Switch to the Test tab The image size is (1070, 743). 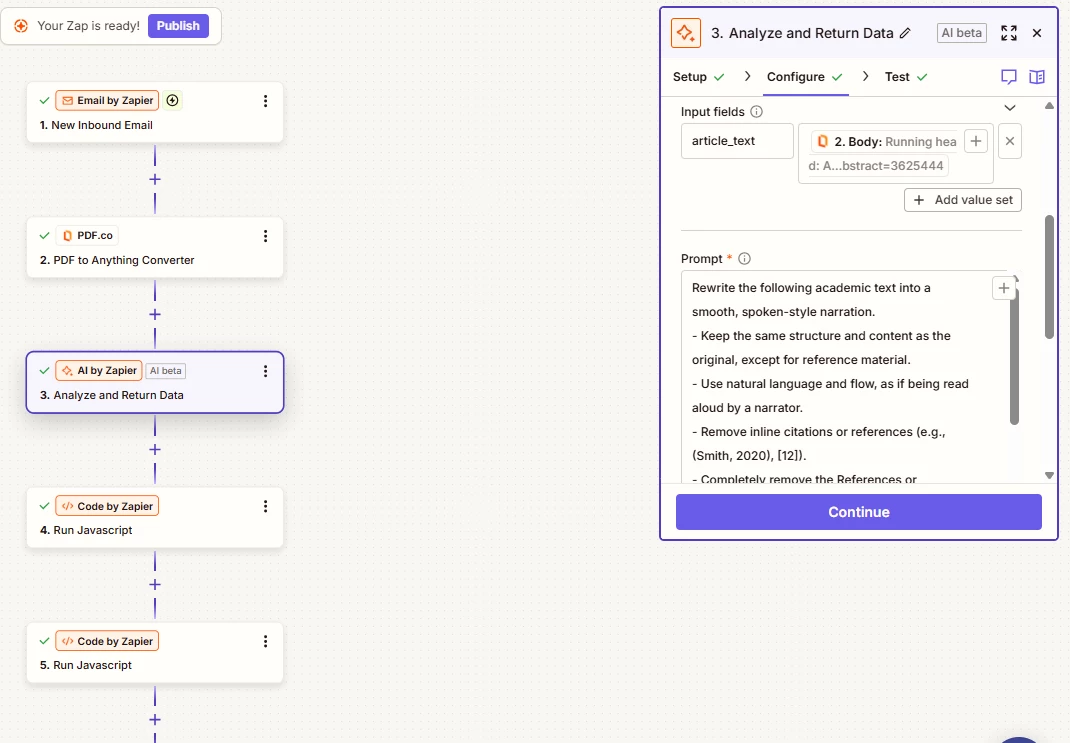(x=906, y=77)
